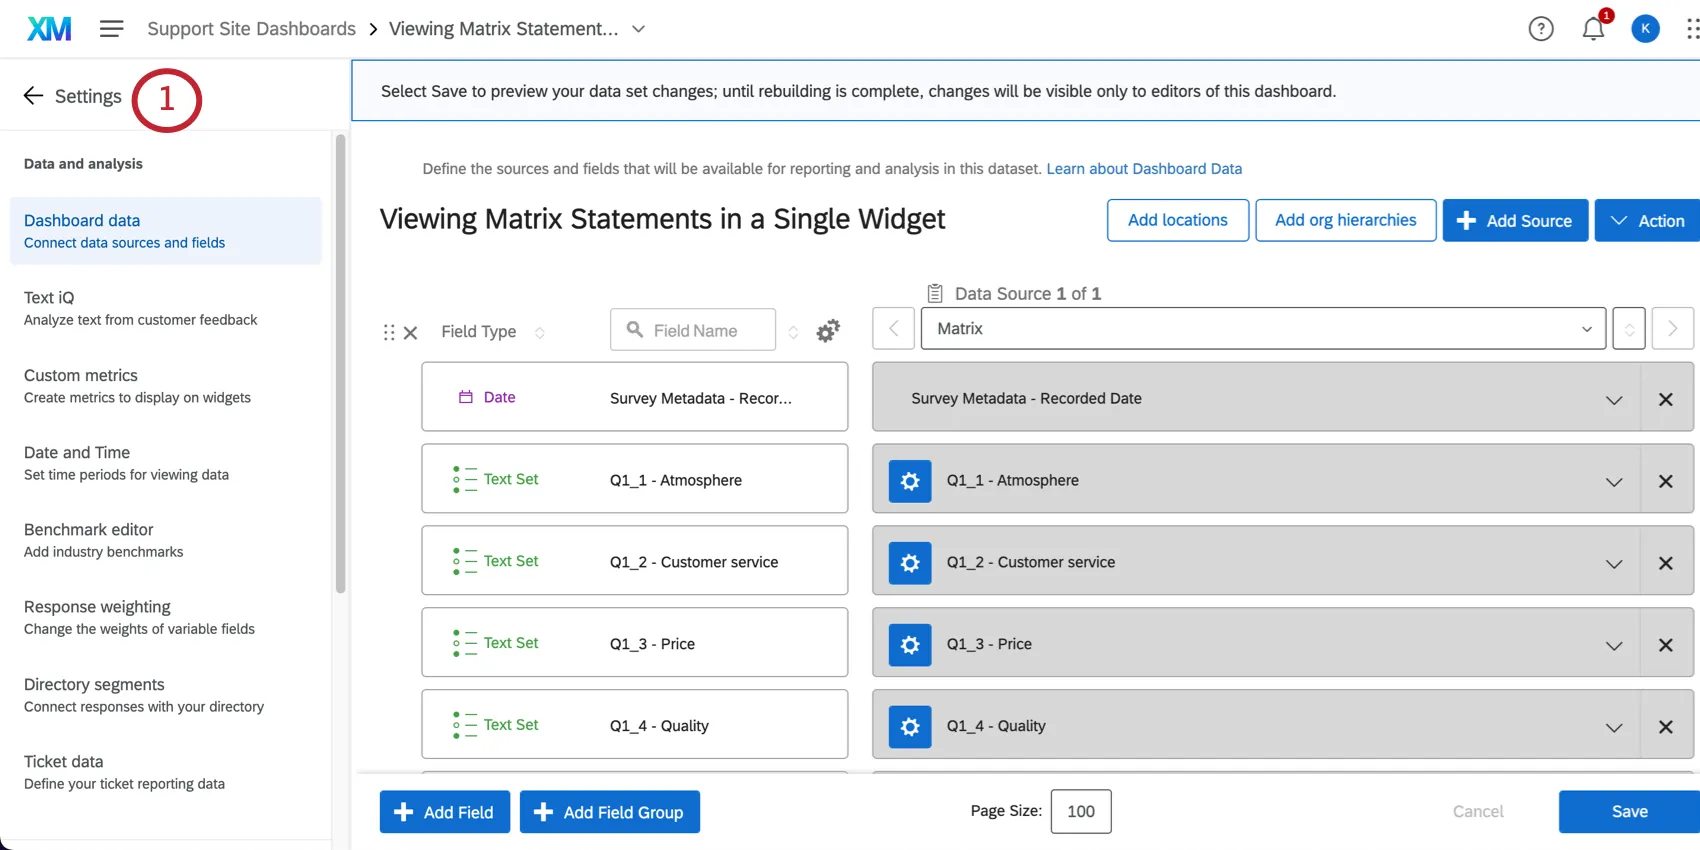Open the hamburger navigation menu
Screen dimensions: 1700x850
click(111, 29)
